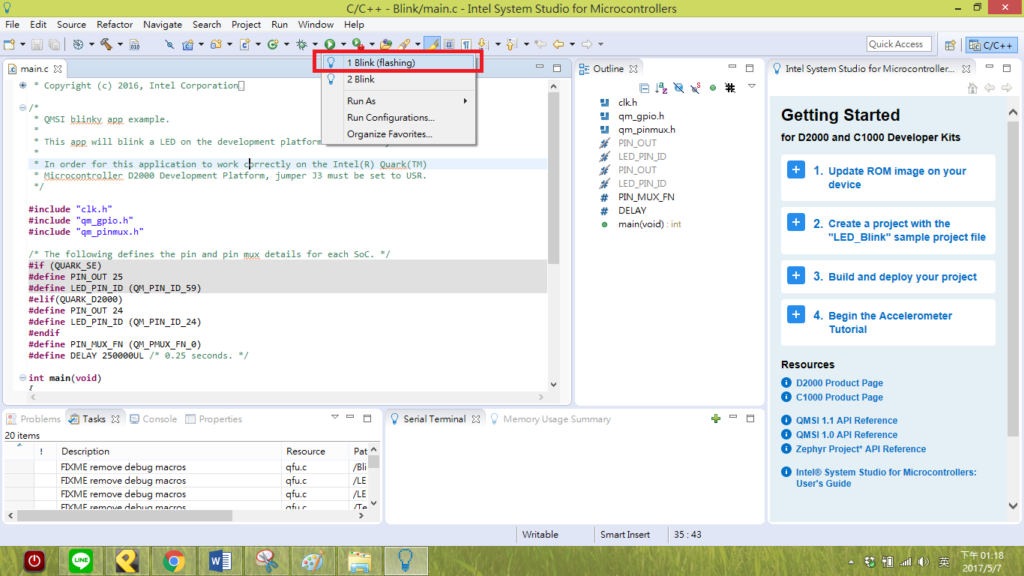Toggle block selection mode in toolbar

(449, 44)
